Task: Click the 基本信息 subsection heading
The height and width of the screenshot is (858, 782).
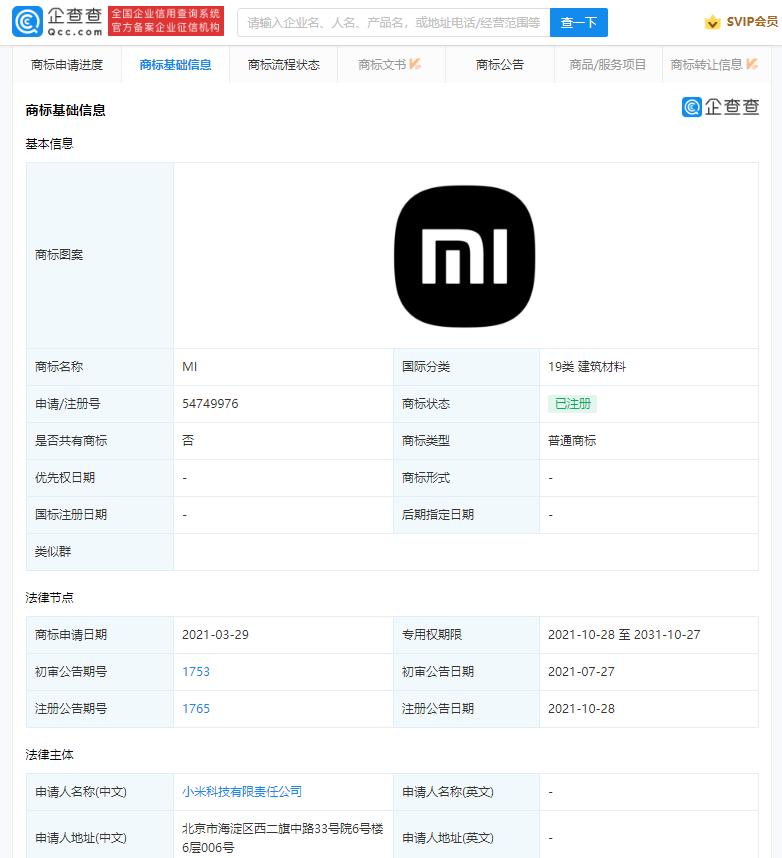Action: [x=49, y=144]
